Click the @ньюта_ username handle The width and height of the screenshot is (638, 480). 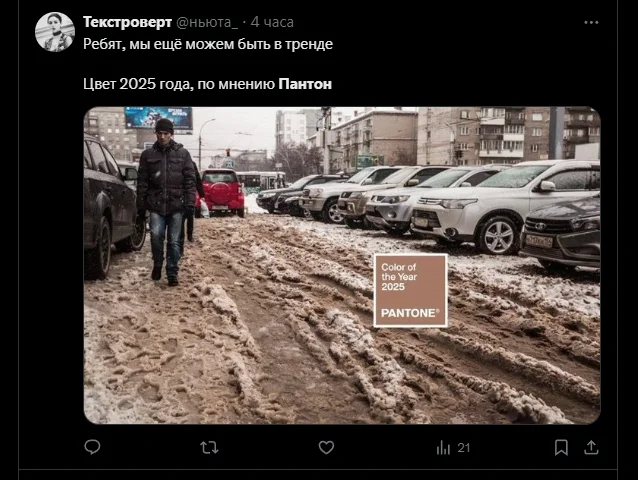tap(207, 22)
